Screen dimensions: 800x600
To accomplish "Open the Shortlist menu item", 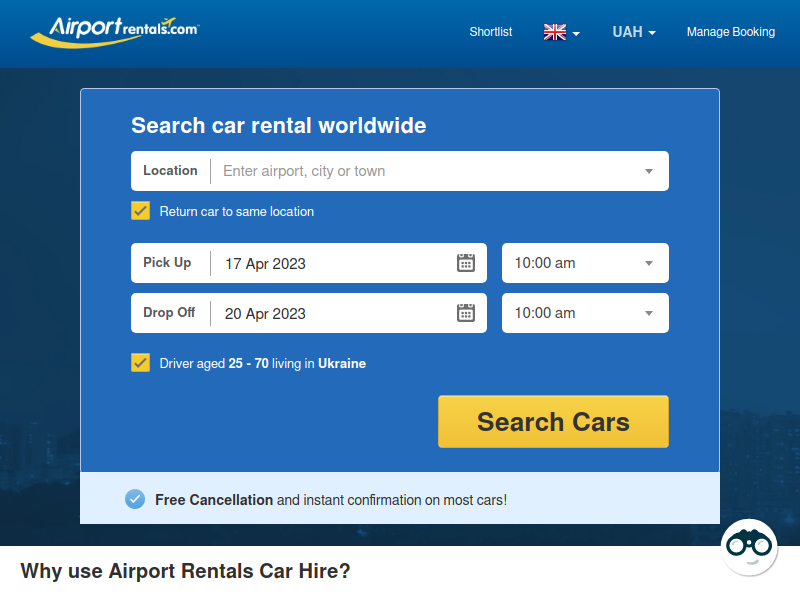I will point(490,32).
